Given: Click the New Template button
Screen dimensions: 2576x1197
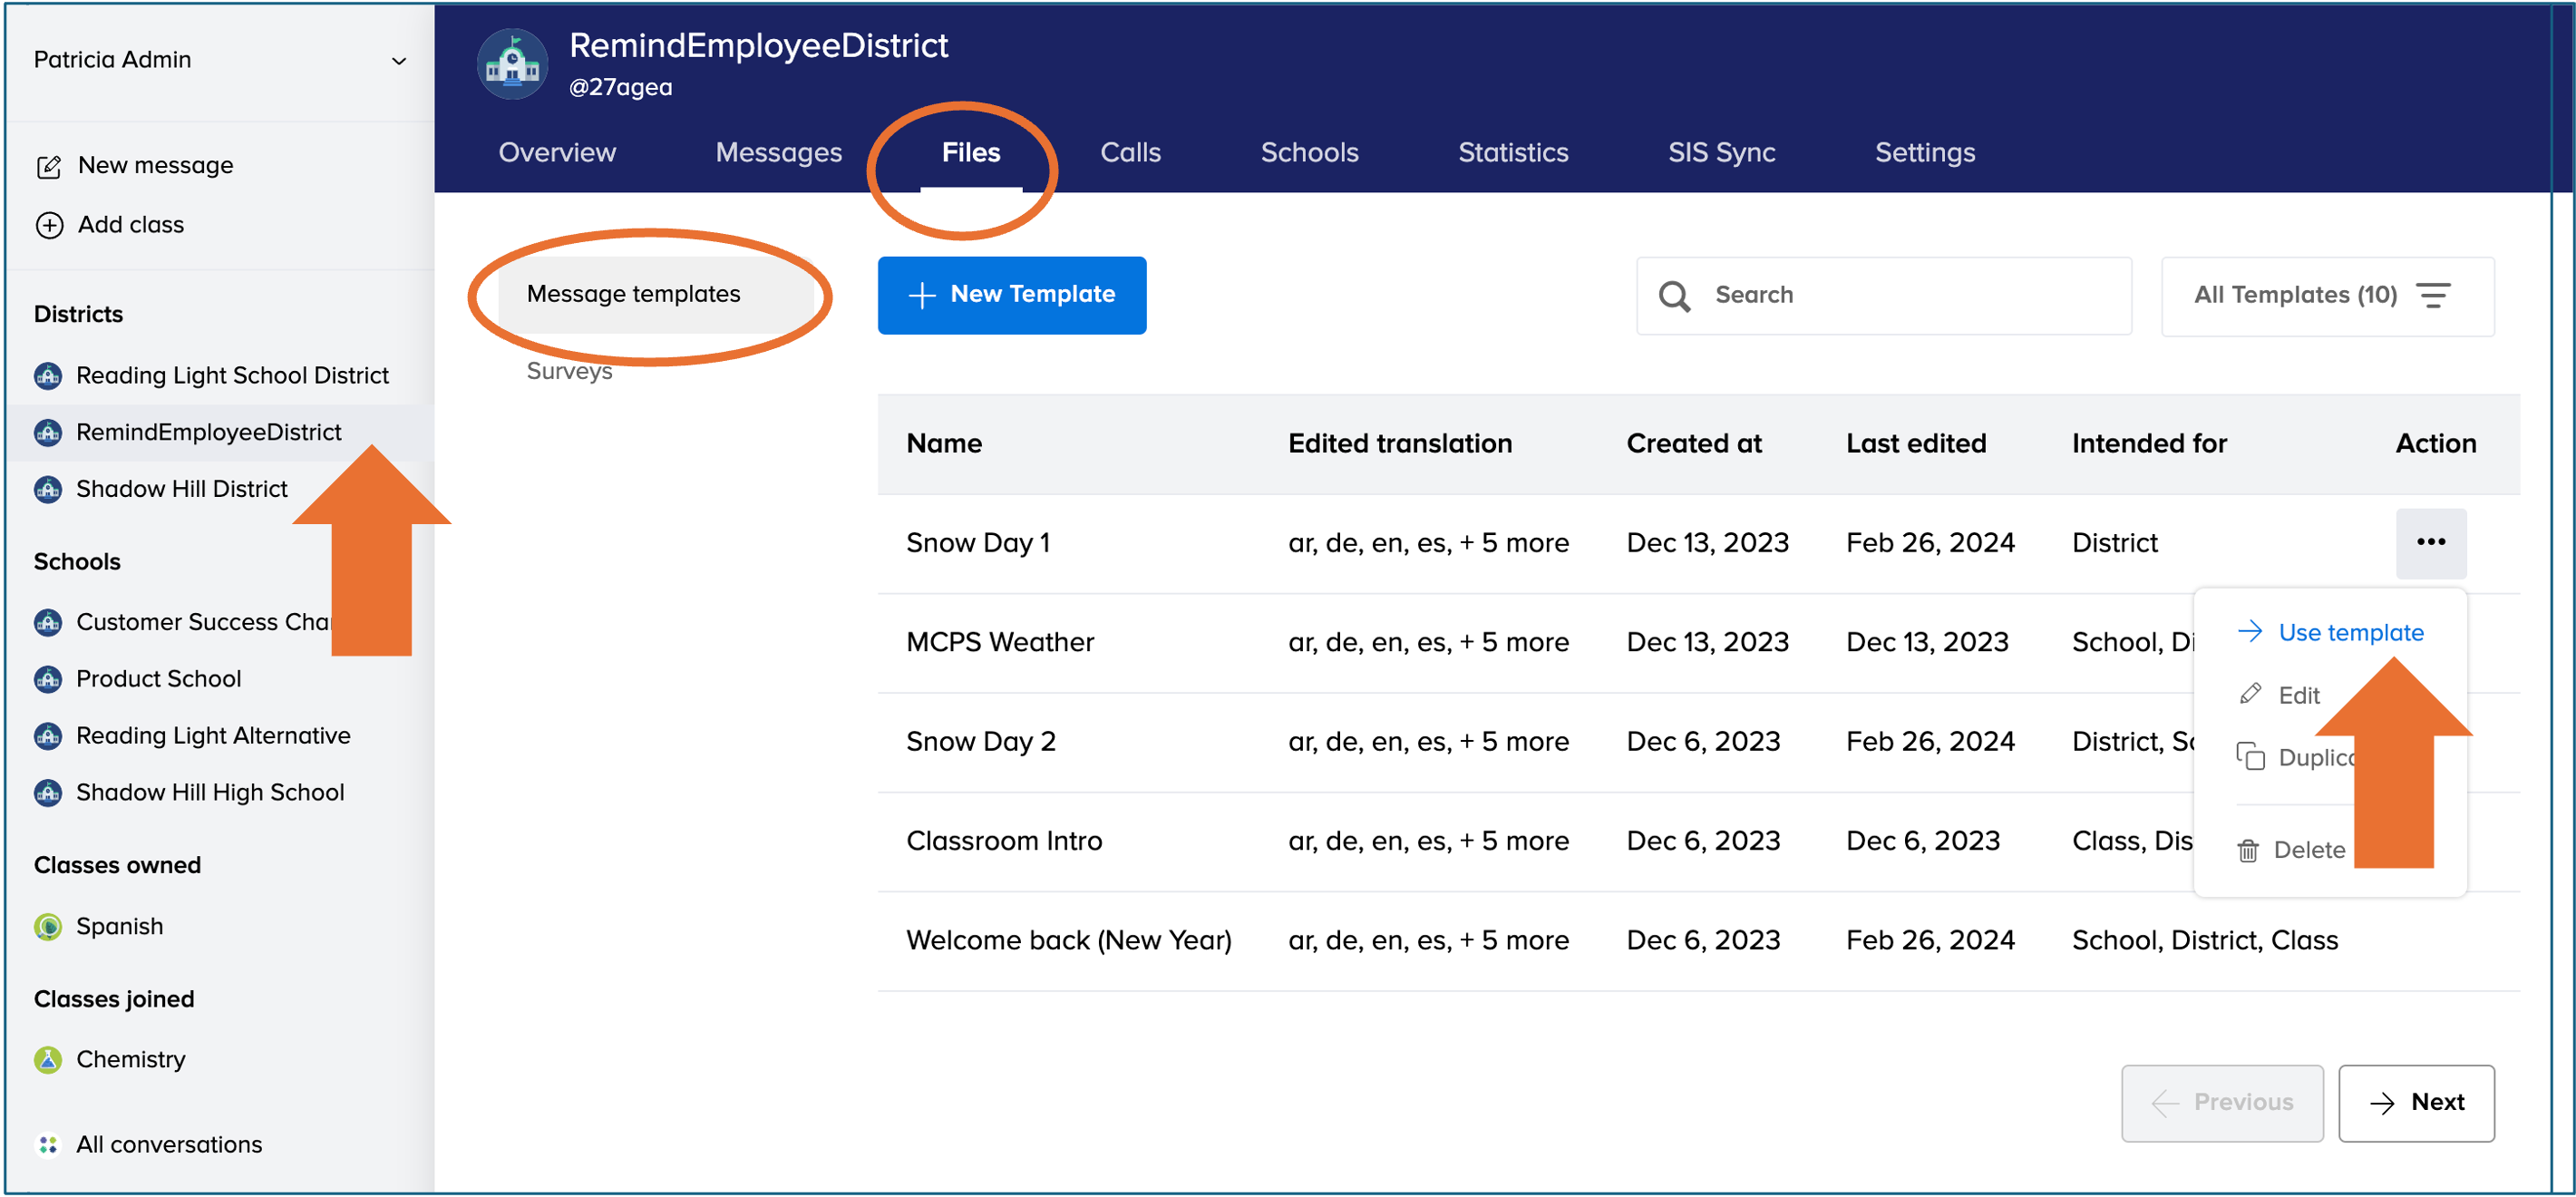Looking at the screenshot, I should tap(1011, 295).
